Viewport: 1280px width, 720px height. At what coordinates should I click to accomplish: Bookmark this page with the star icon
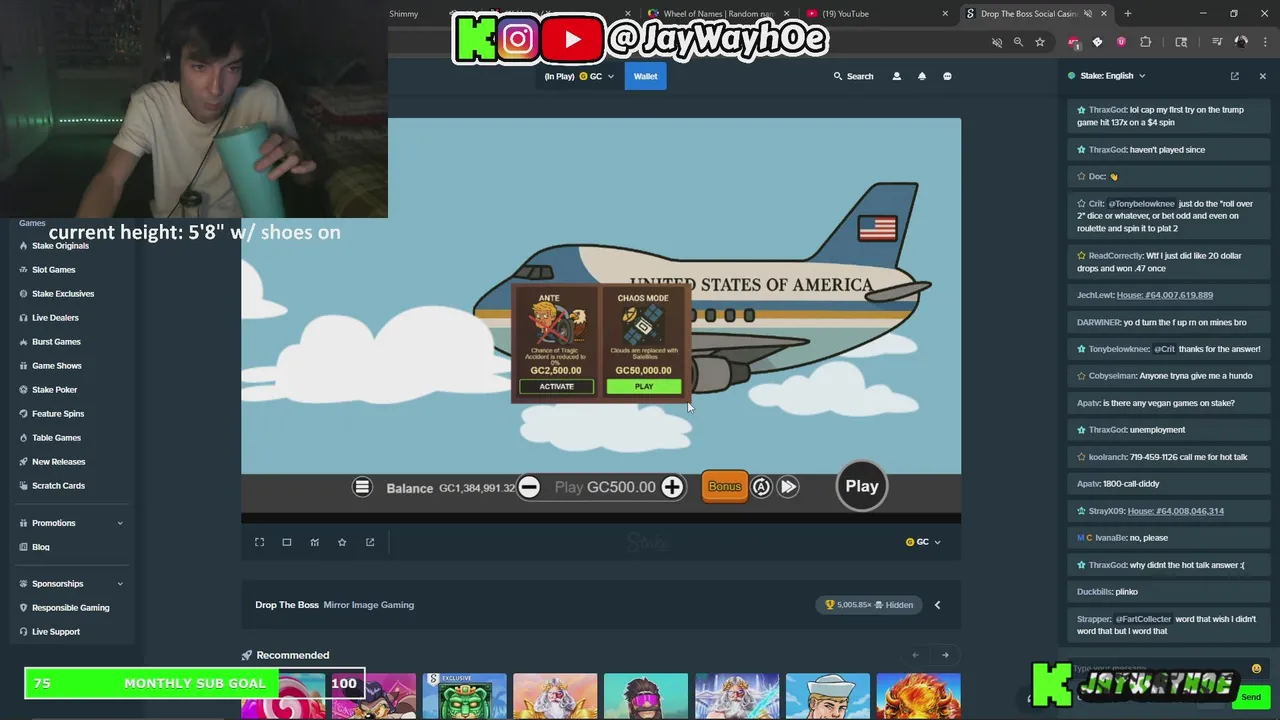(x=1040, y=42)
